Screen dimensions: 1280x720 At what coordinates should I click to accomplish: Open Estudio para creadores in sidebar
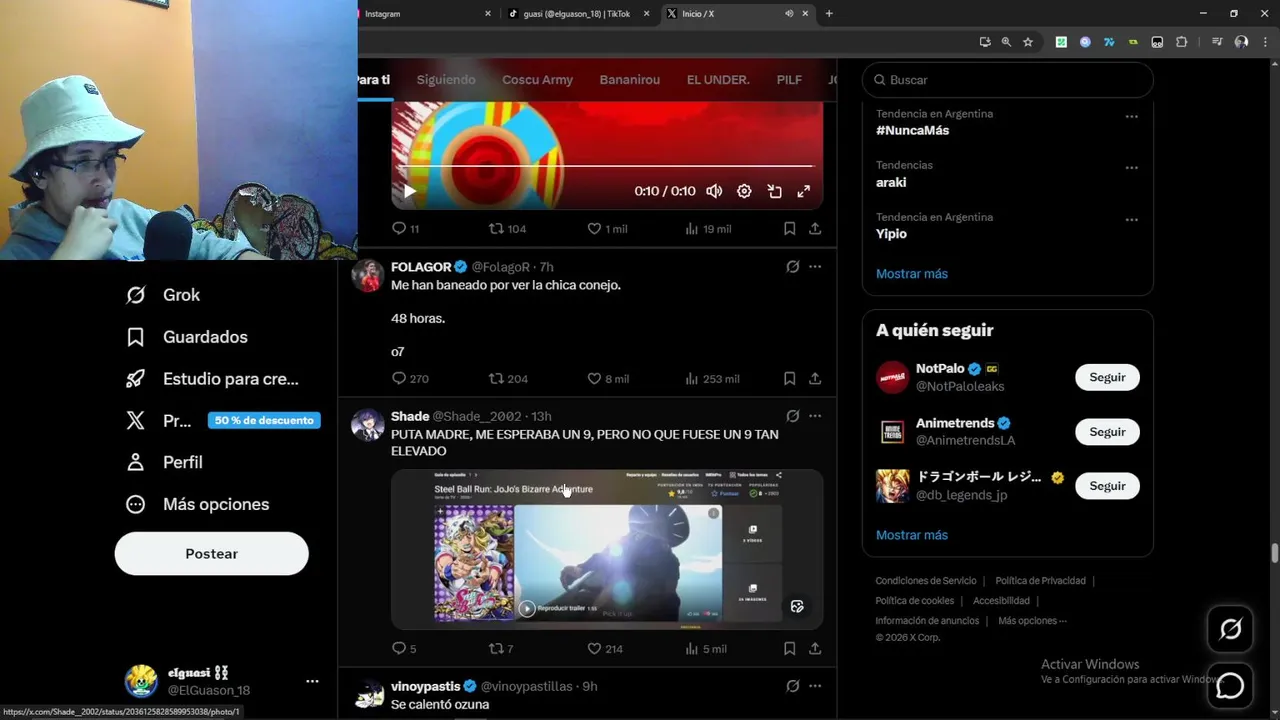point(212,379)
